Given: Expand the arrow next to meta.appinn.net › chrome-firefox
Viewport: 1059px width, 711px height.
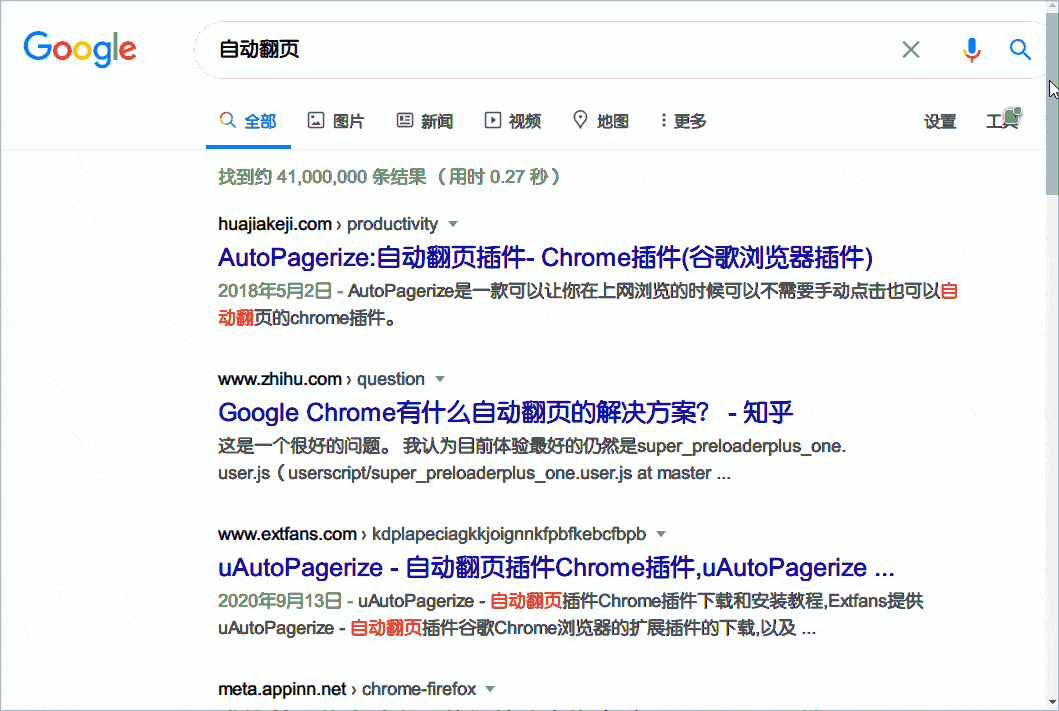Looking at the screenshot, I should (x=490, y=689).
